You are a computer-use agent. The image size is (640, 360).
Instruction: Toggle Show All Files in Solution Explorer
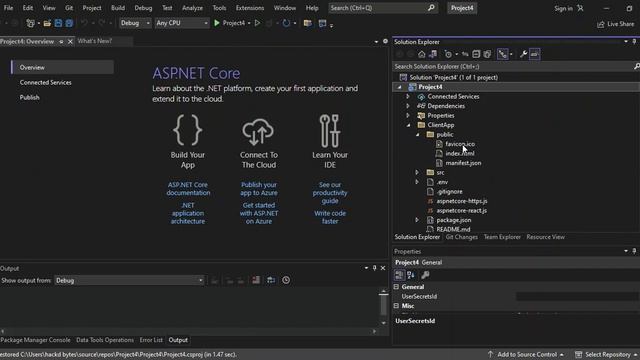487,54
